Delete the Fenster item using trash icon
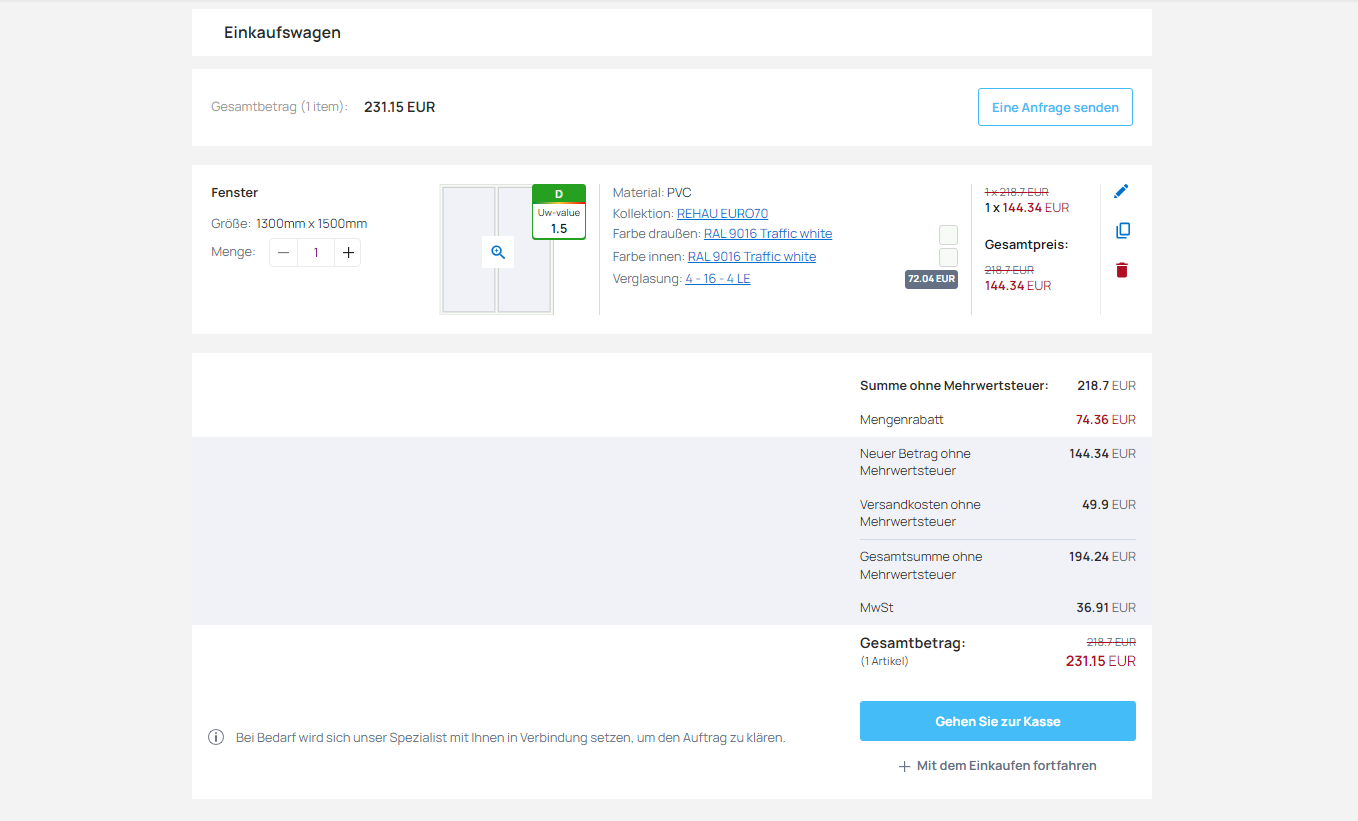The image size is (1358, 821). click(x=1122, y=270)
